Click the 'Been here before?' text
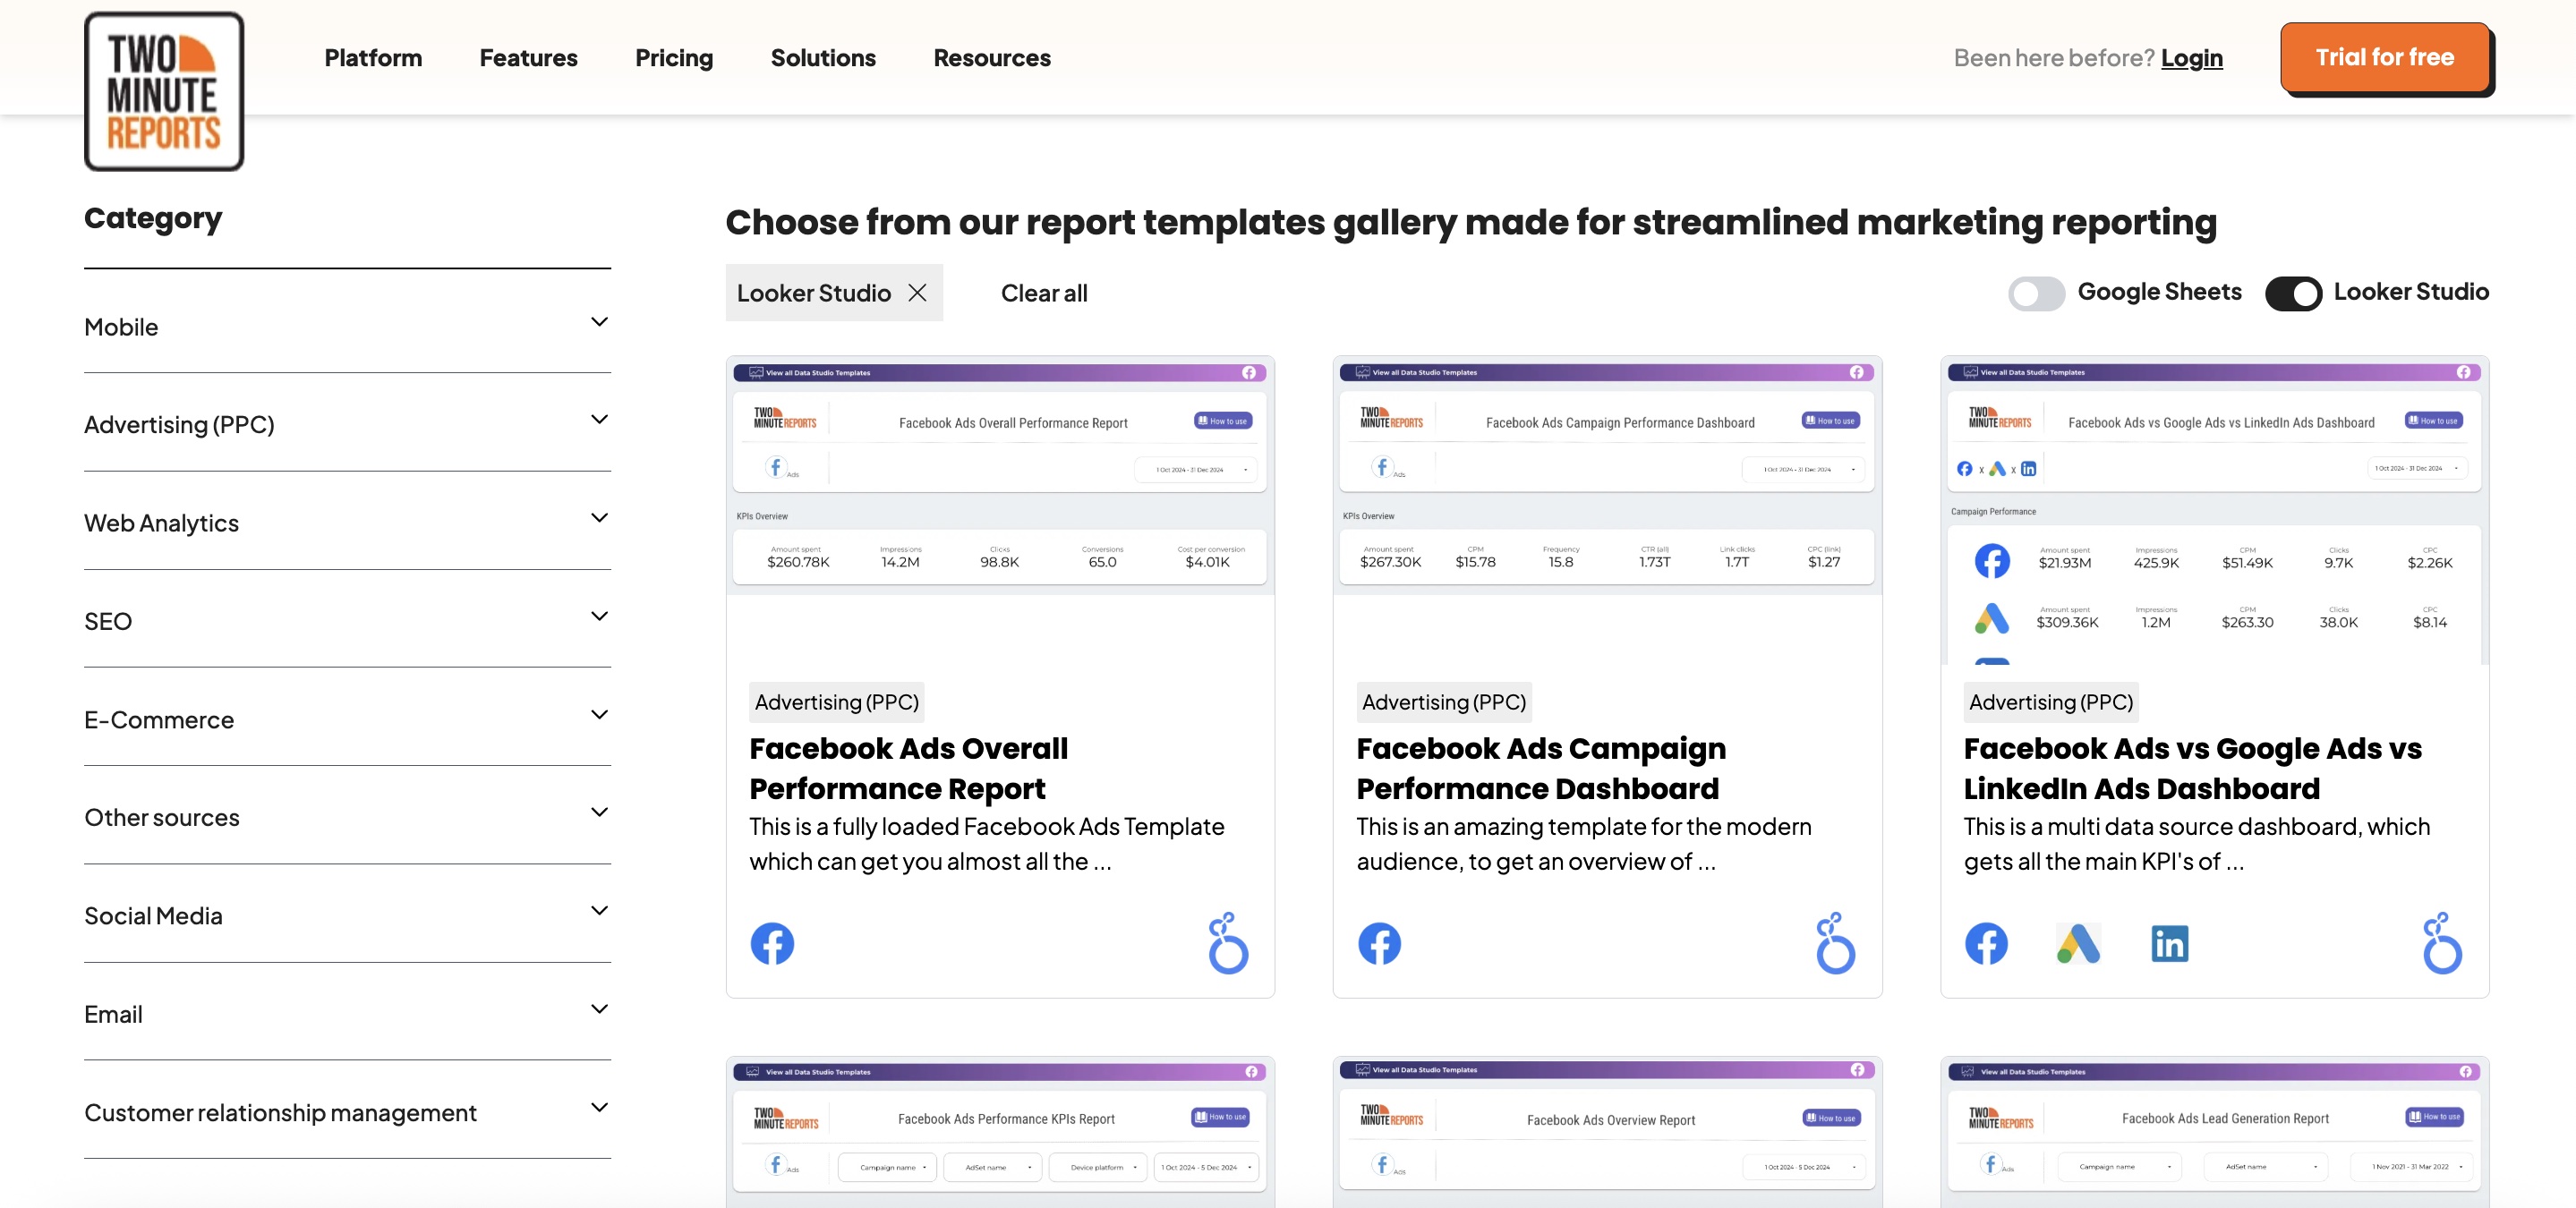This screenshot has height=1208, width=2576. click(x=2053, y=58)
